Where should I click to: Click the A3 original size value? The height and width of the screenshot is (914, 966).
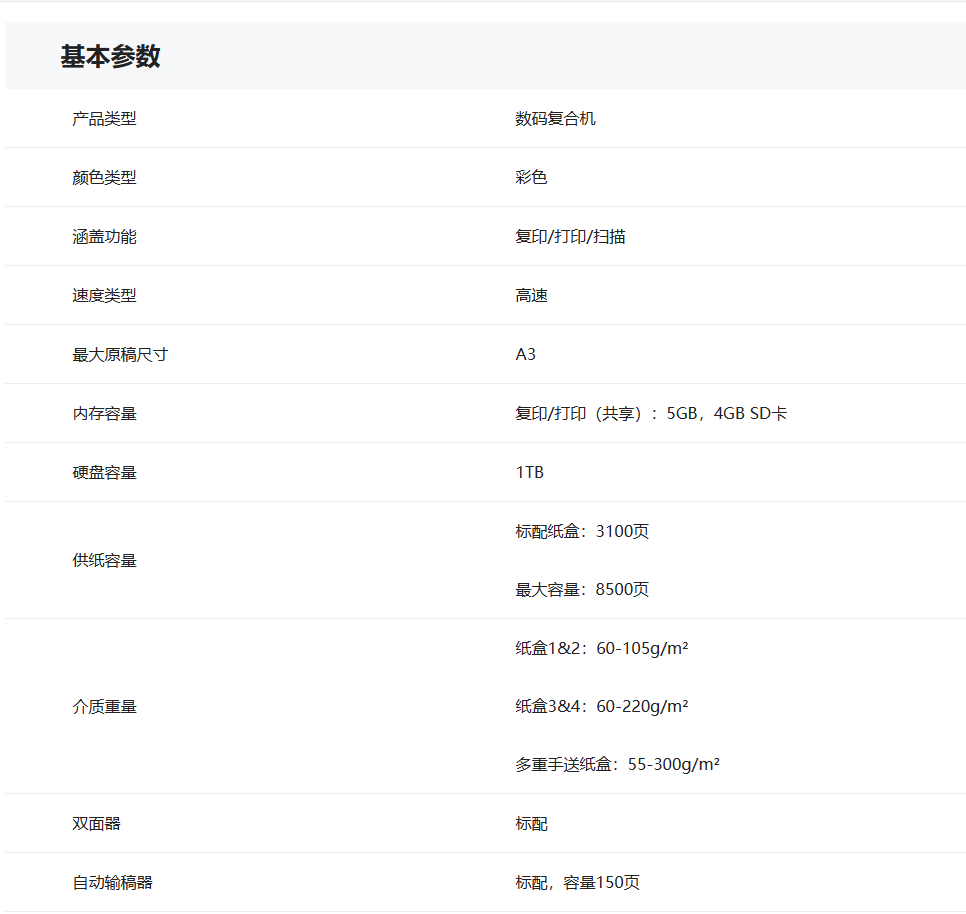coord(526,355)
